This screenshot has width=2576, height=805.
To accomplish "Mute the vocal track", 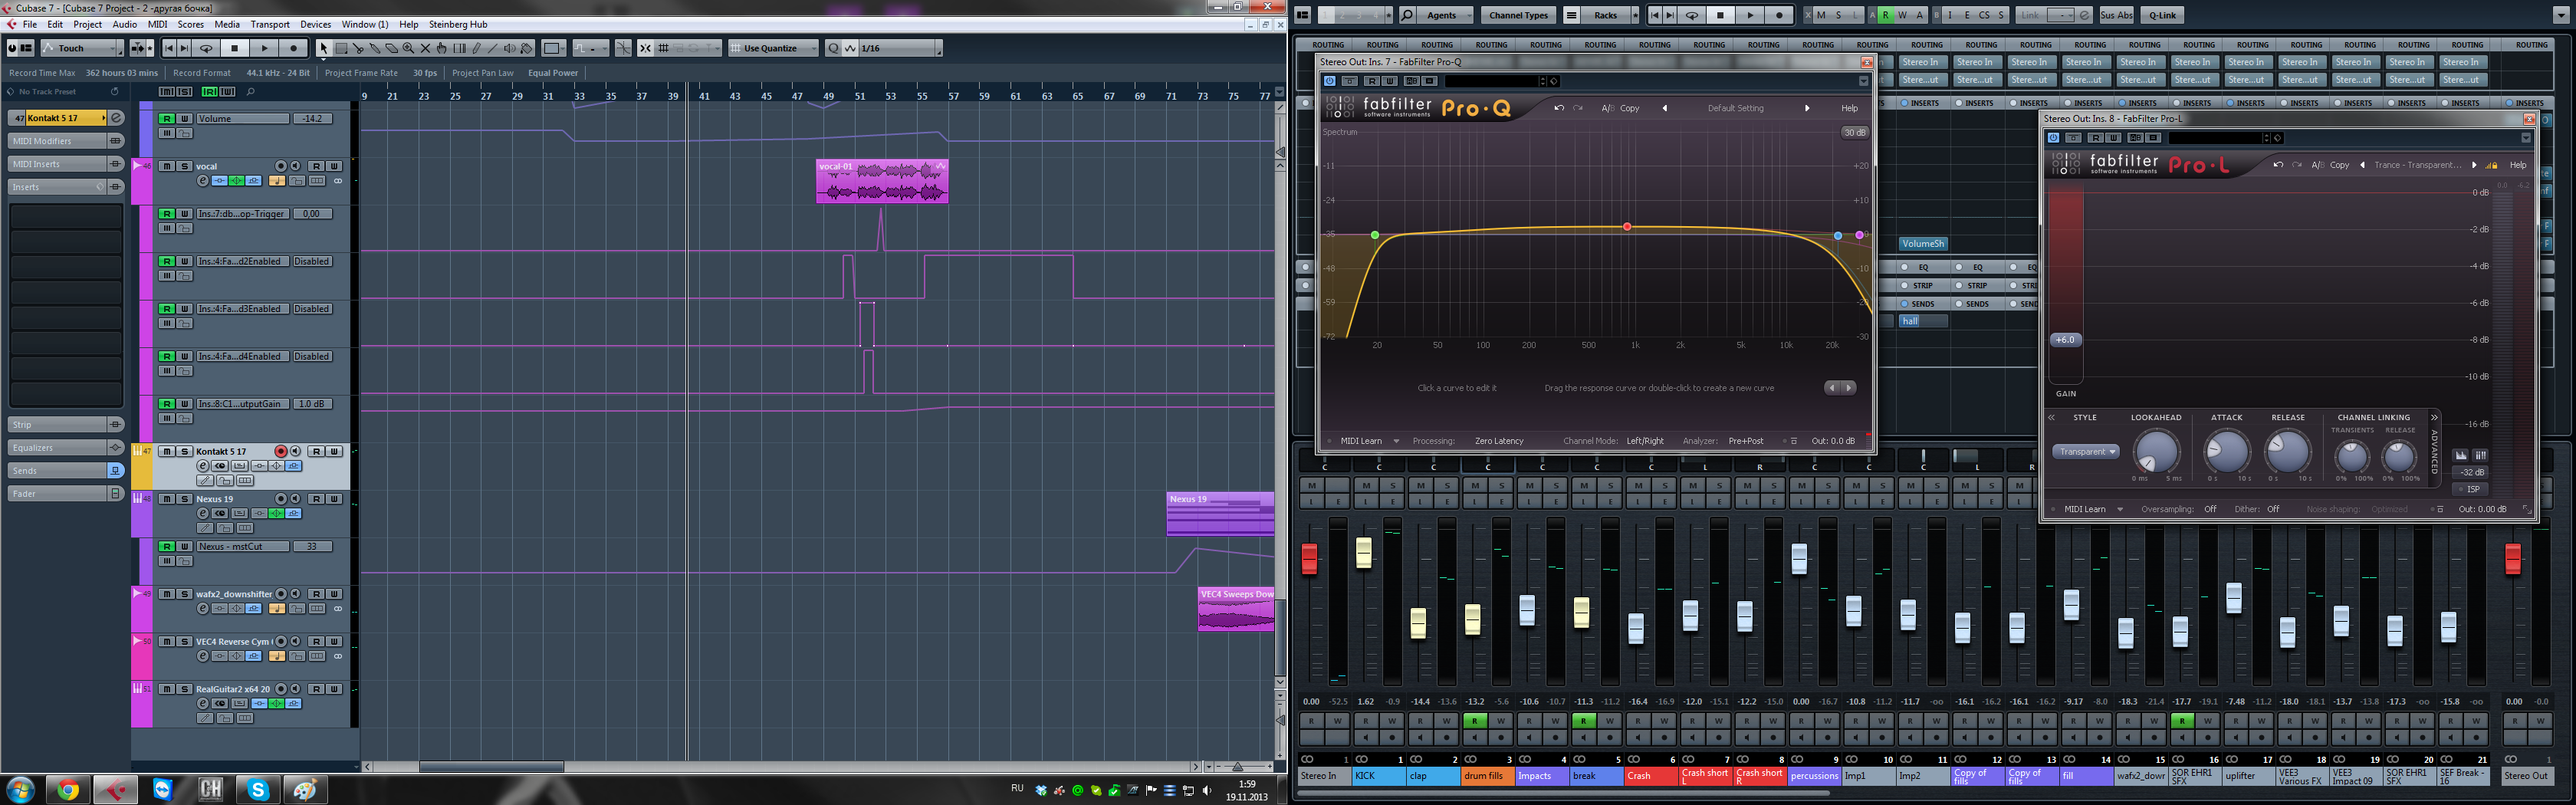I will point(167,166).
